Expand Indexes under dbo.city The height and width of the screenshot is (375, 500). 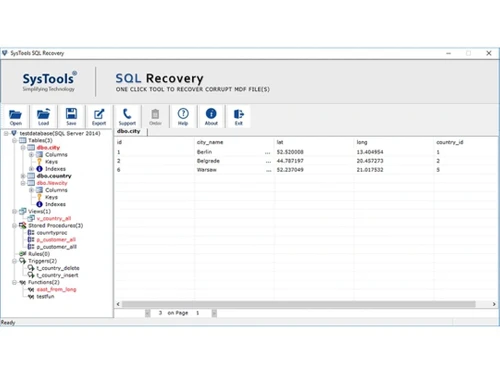(31, 169)
